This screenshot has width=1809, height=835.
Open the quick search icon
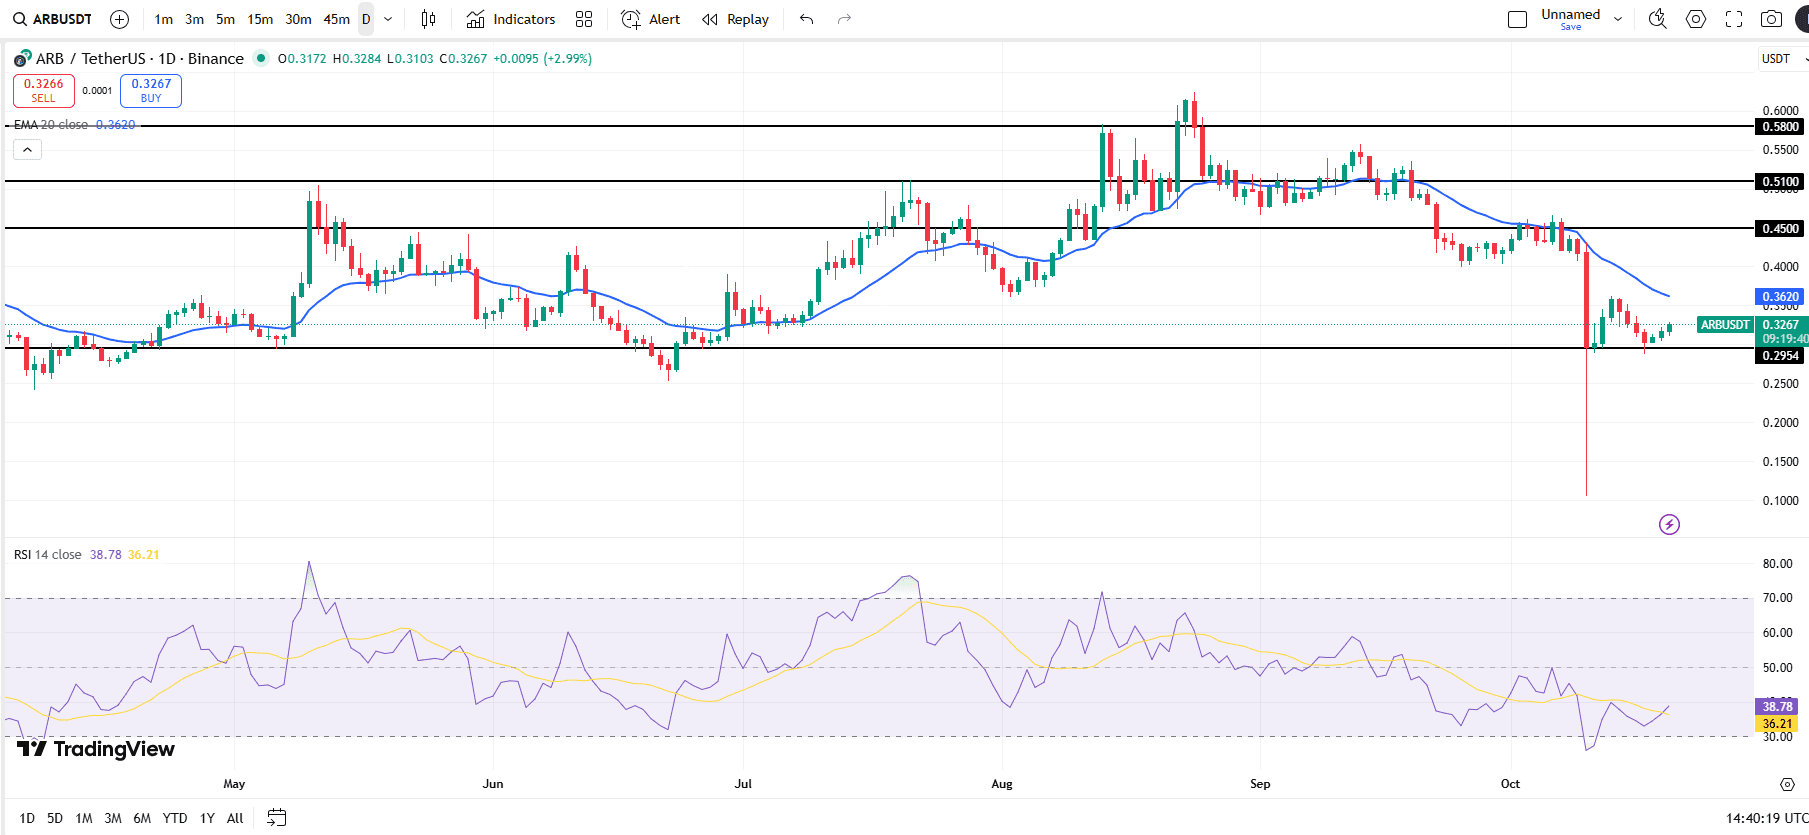1657,19
